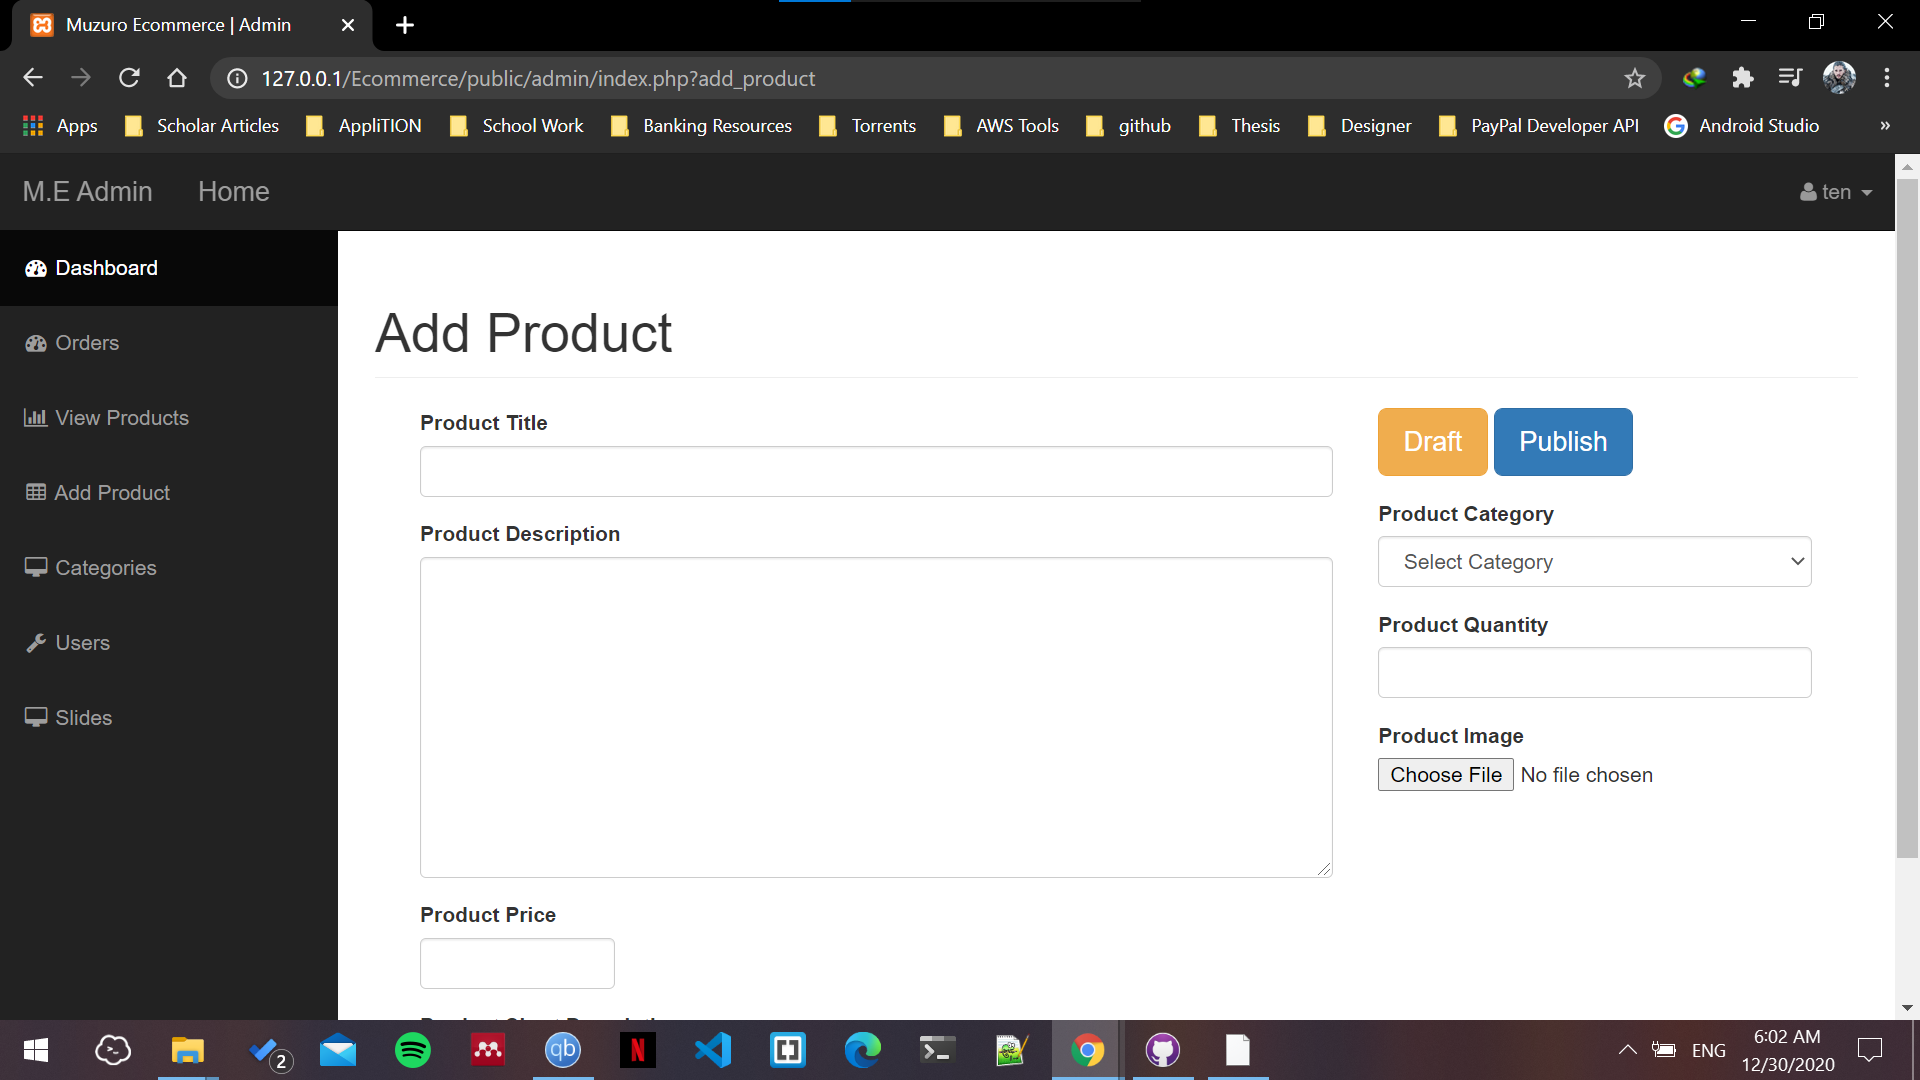Click the page vertical scrollbar thumb
1920x1080 pixels.
click(1907, 520)
